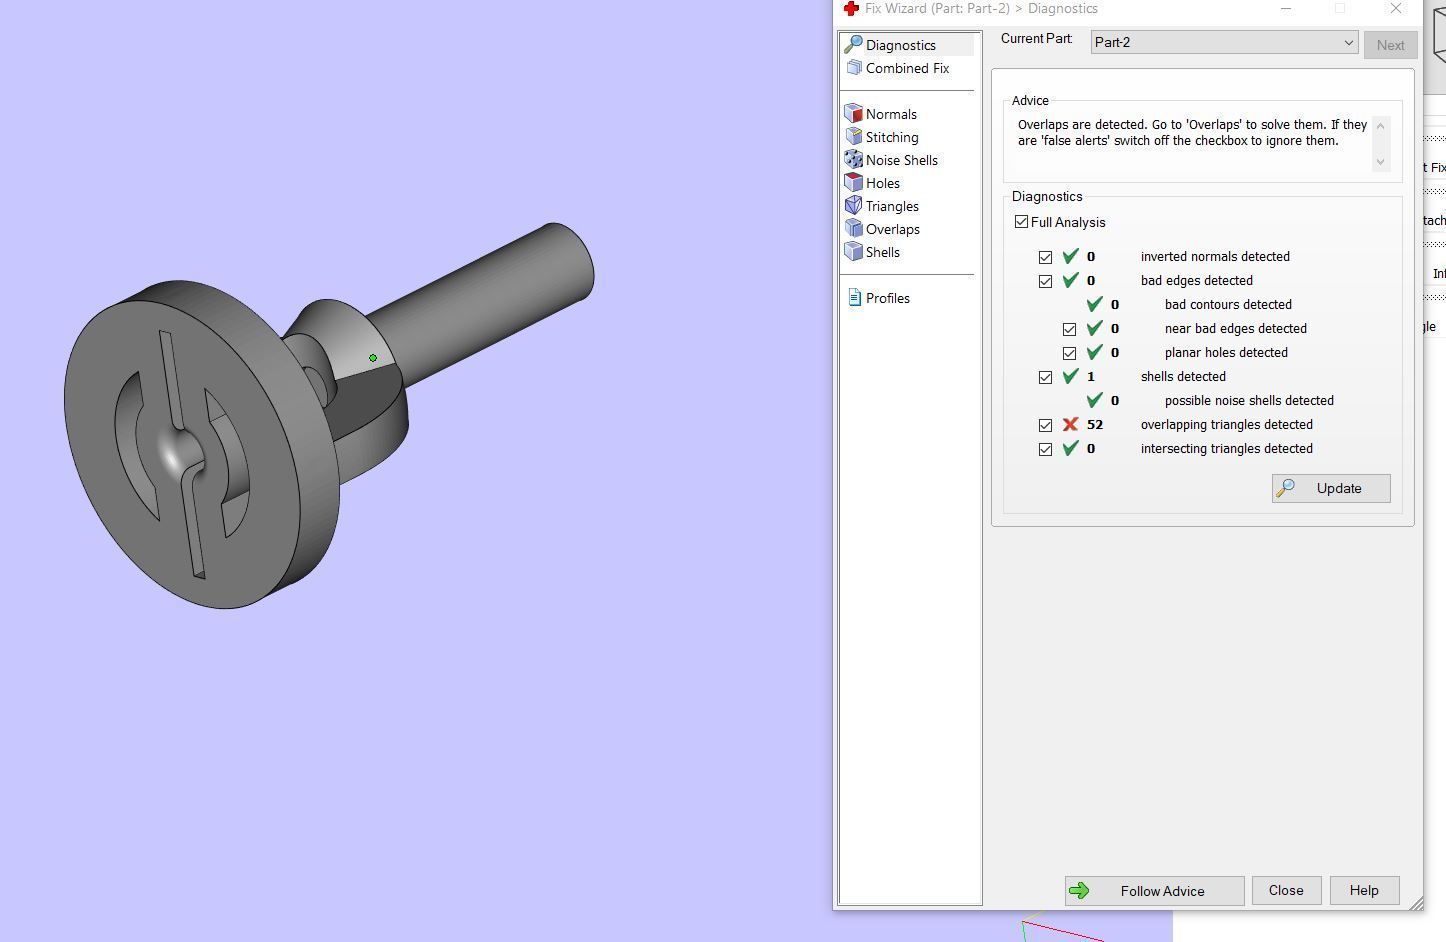The width and height of the screenshot is (1446, 942).
Task: Click the Stitching cube icon
Action: tap(853, 137)
